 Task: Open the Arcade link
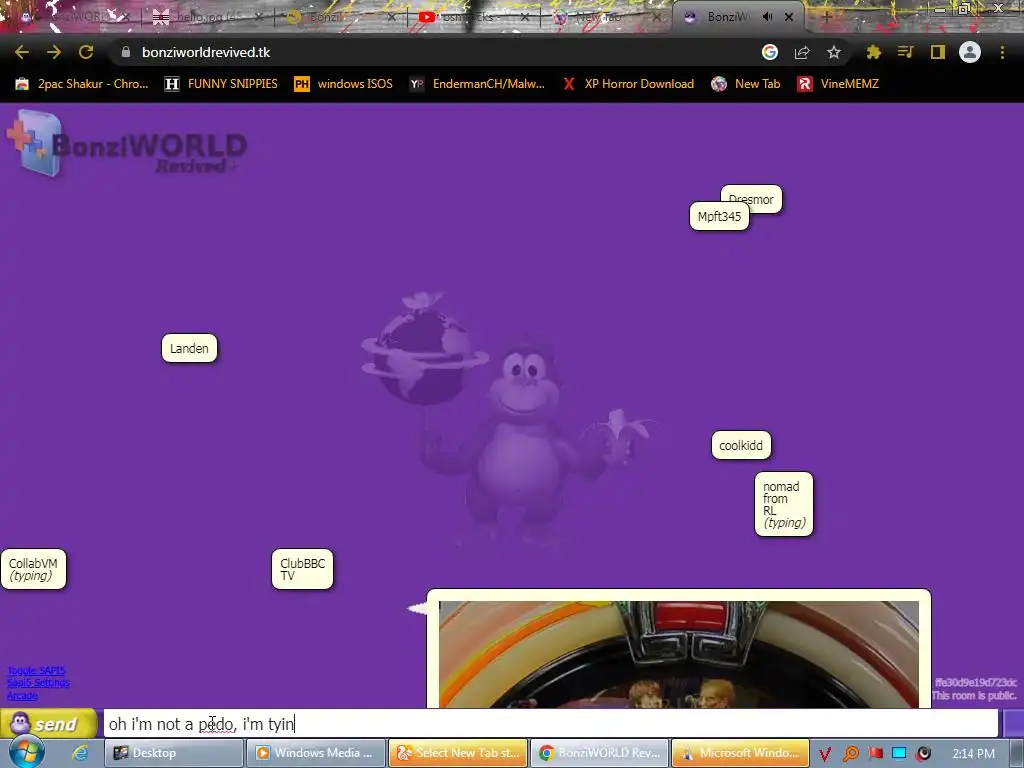tap(22, 696)
